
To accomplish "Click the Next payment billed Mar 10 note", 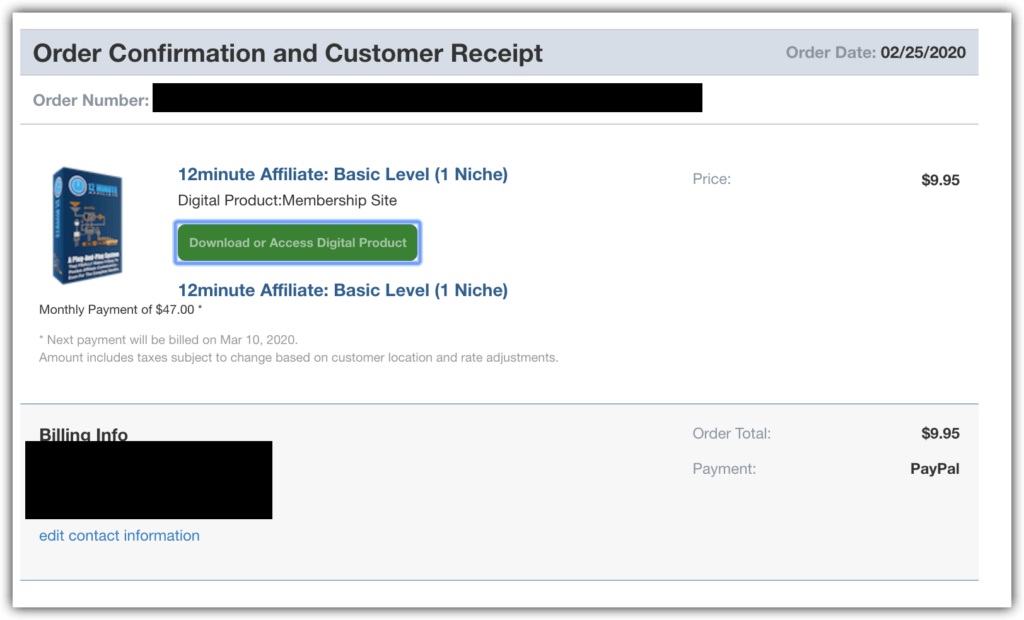I will point(168,340).
